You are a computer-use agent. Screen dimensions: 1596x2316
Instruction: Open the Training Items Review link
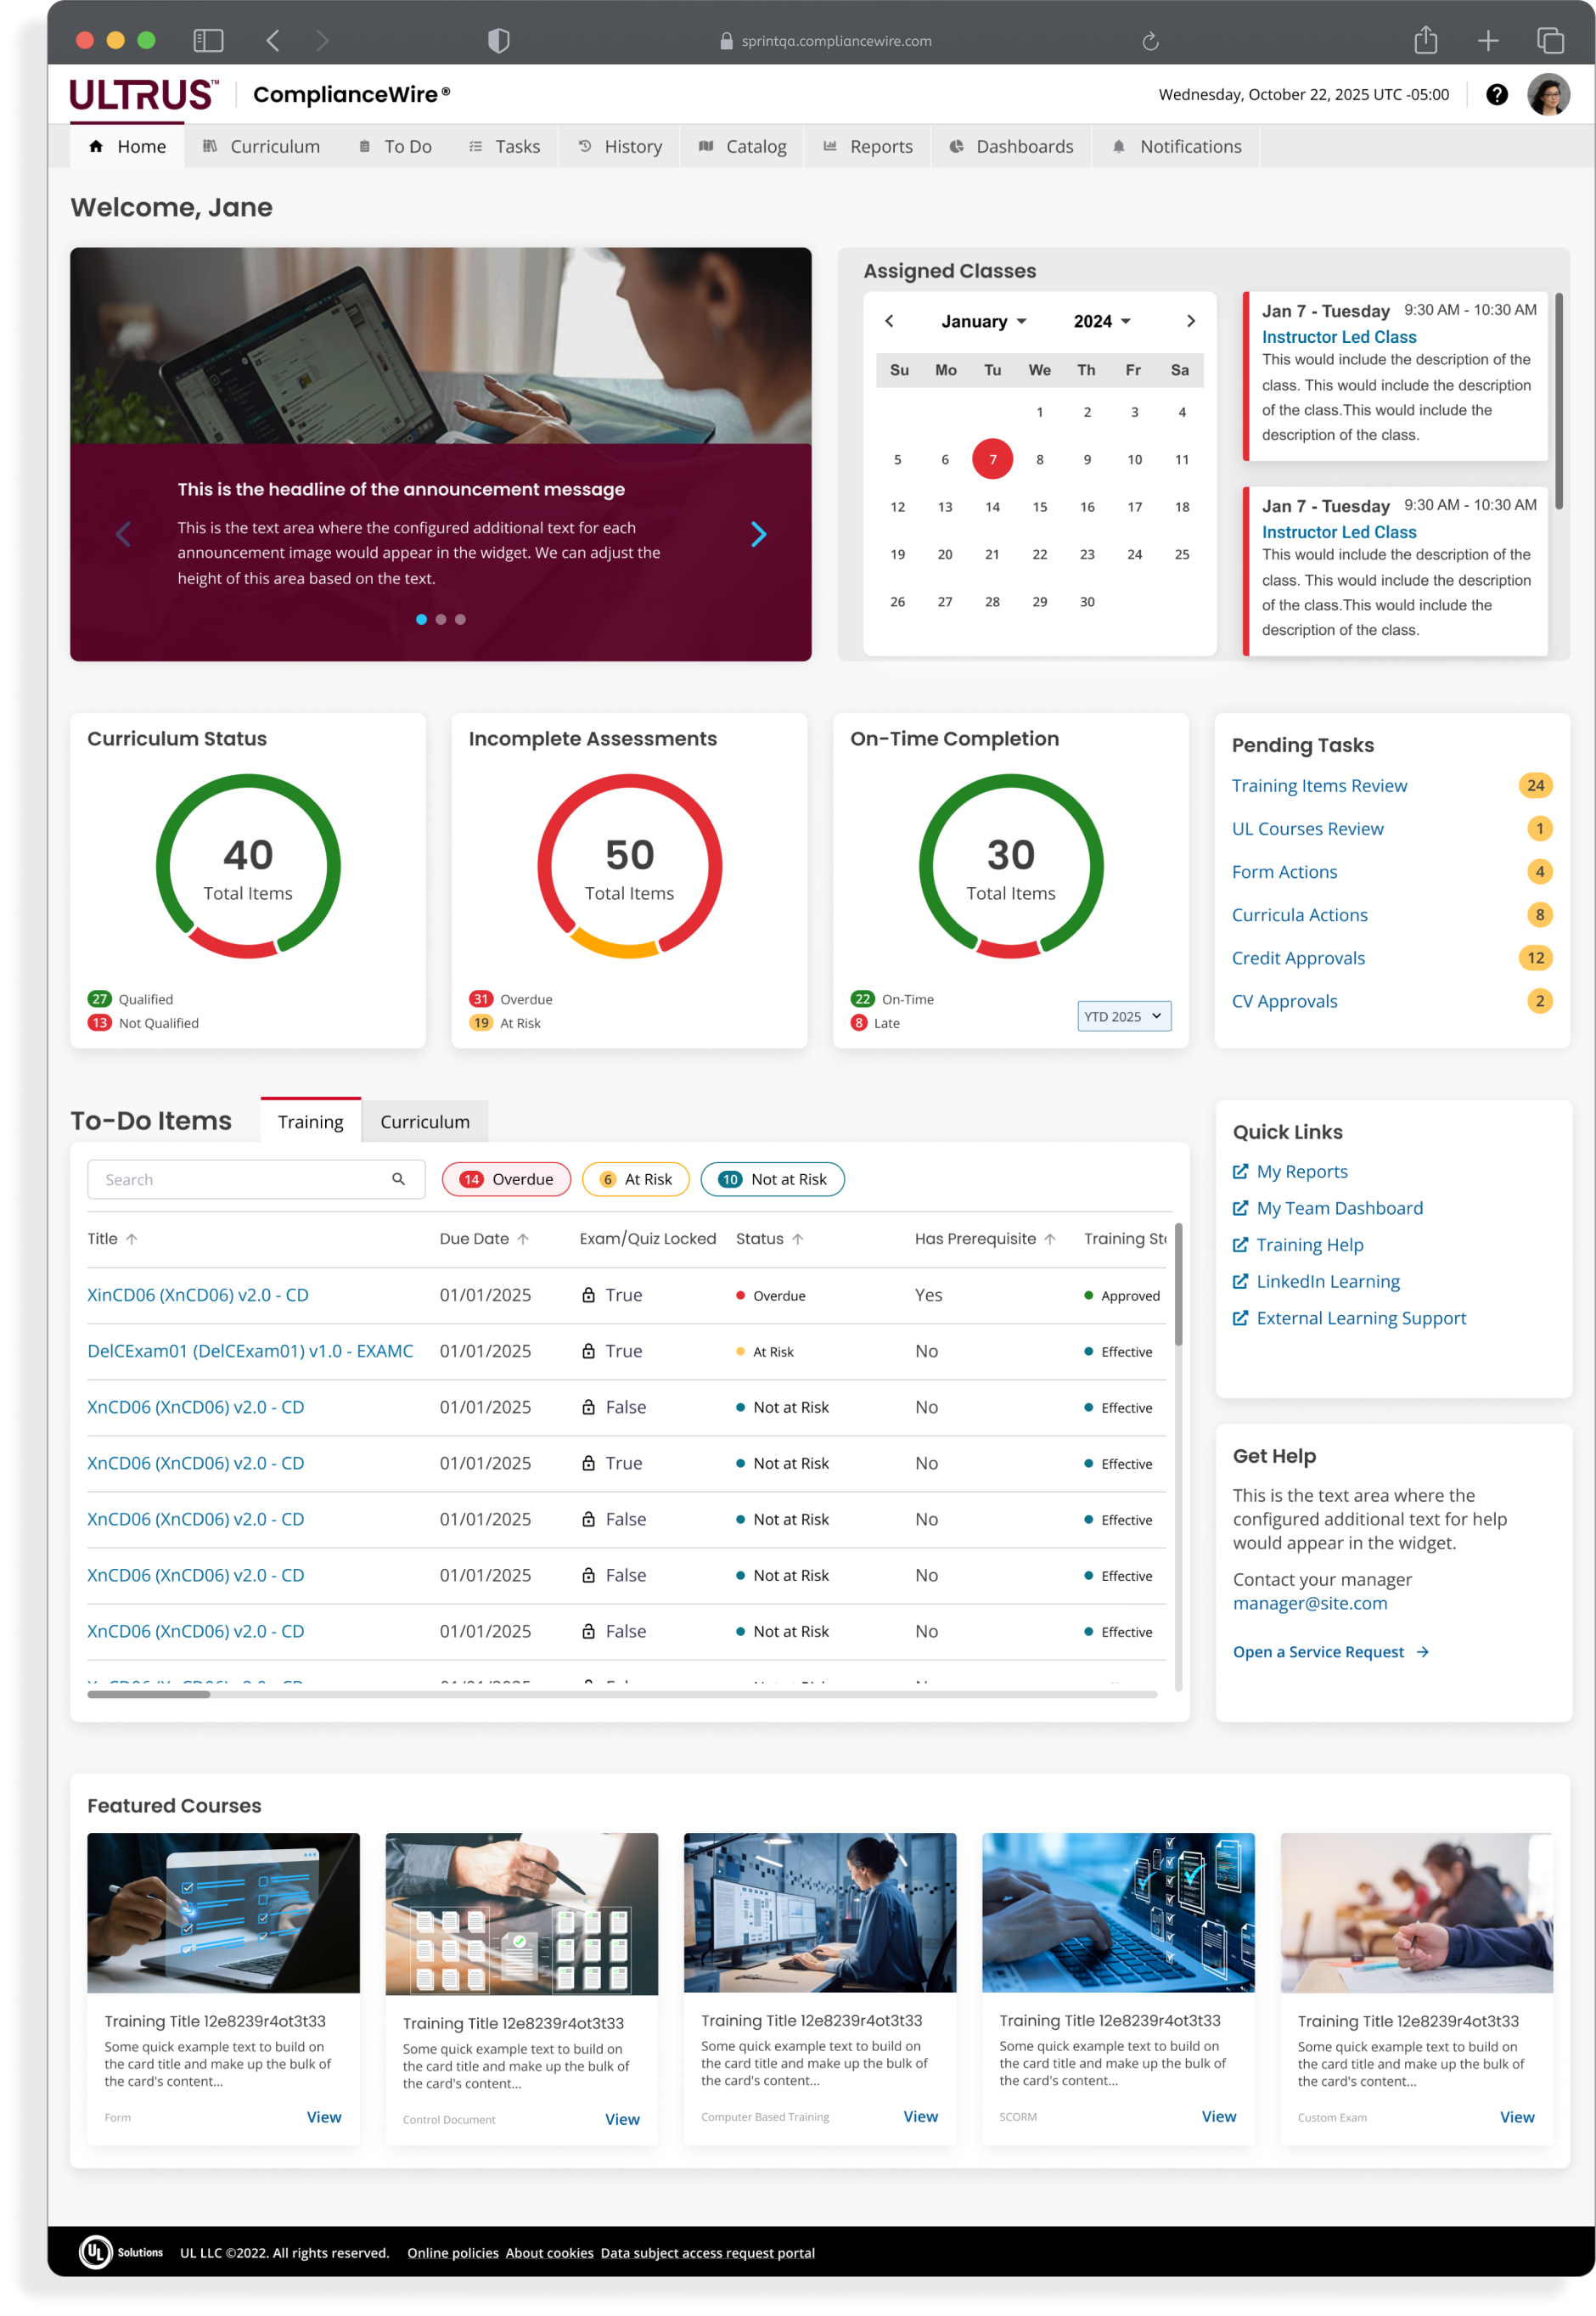pyautogui.click(x=1319, y=785)
